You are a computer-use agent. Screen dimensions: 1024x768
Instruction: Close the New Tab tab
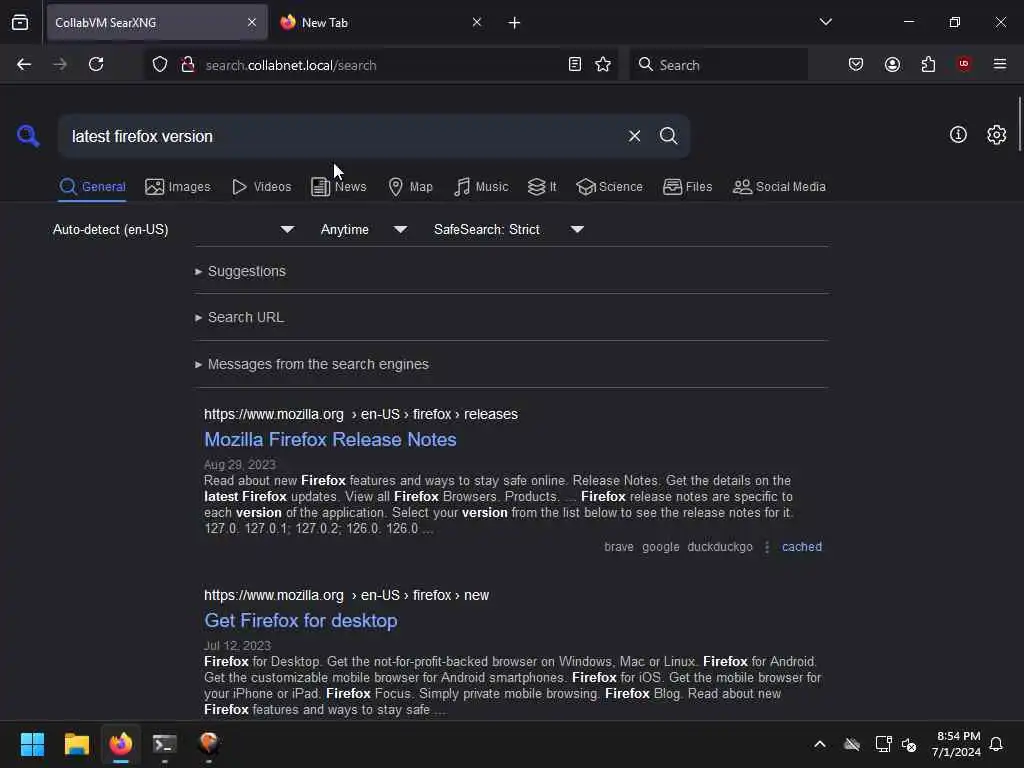[477, 23]
